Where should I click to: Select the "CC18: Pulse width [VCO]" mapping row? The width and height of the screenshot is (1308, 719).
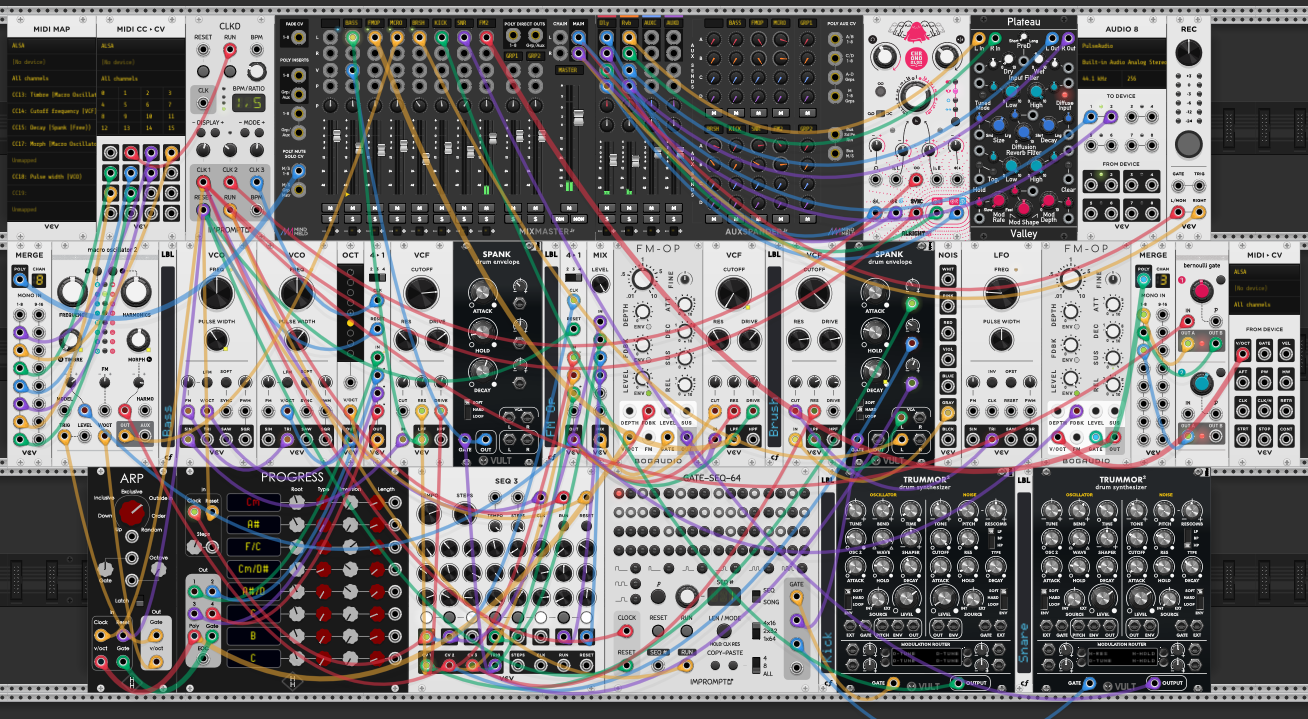coord(51,176)
